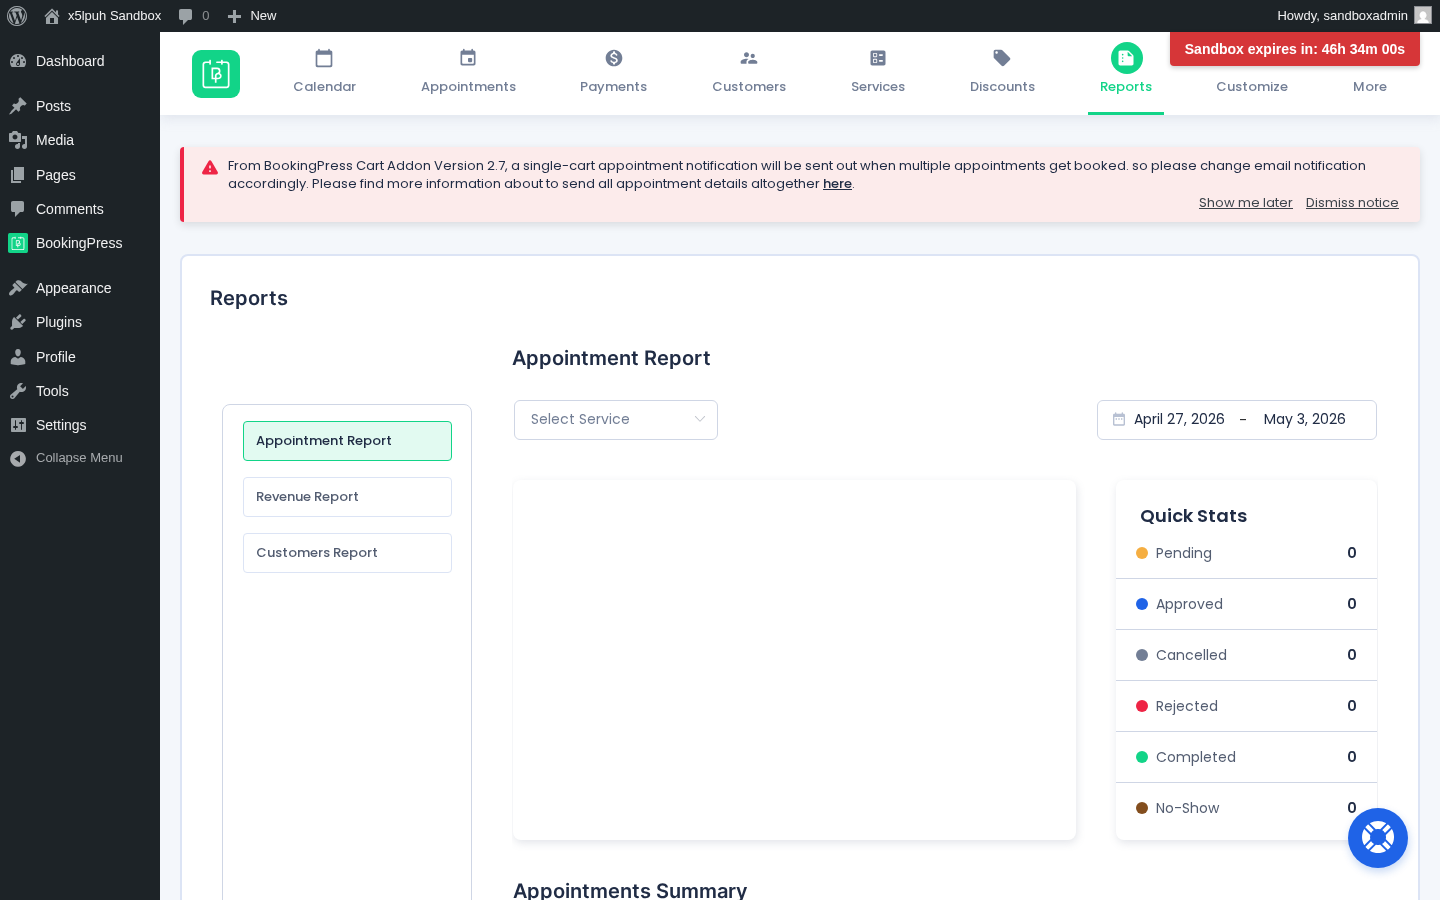Open Reports label in top navigation

pos(1126,87)
